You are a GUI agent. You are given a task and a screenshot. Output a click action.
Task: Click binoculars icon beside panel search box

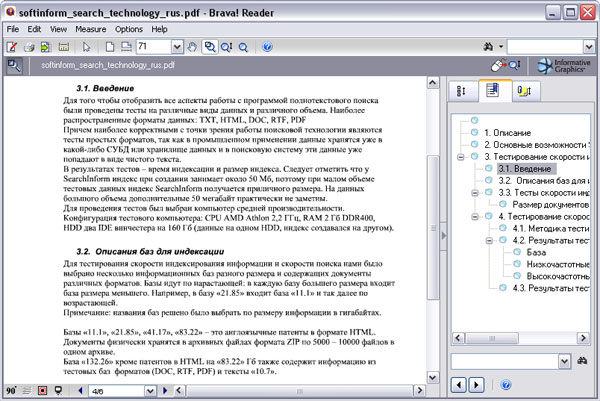point(582,361)
